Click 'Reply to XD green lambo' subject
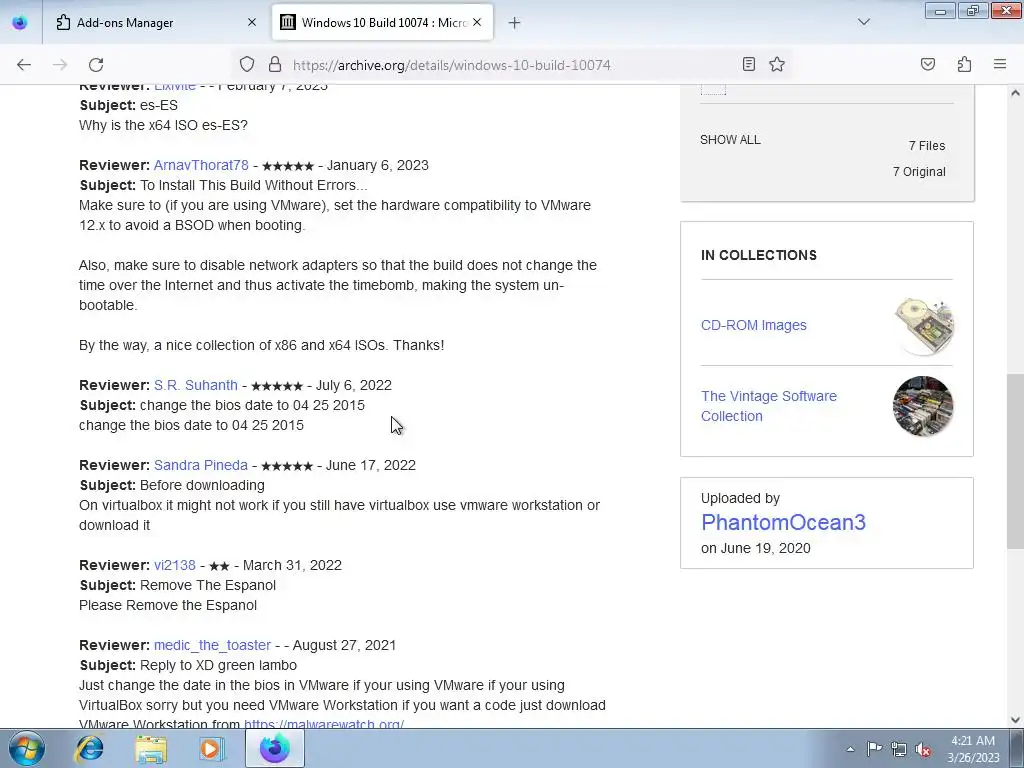Image resolution: width=1024 pixels, height=768 pixels. tap(218, 665)
